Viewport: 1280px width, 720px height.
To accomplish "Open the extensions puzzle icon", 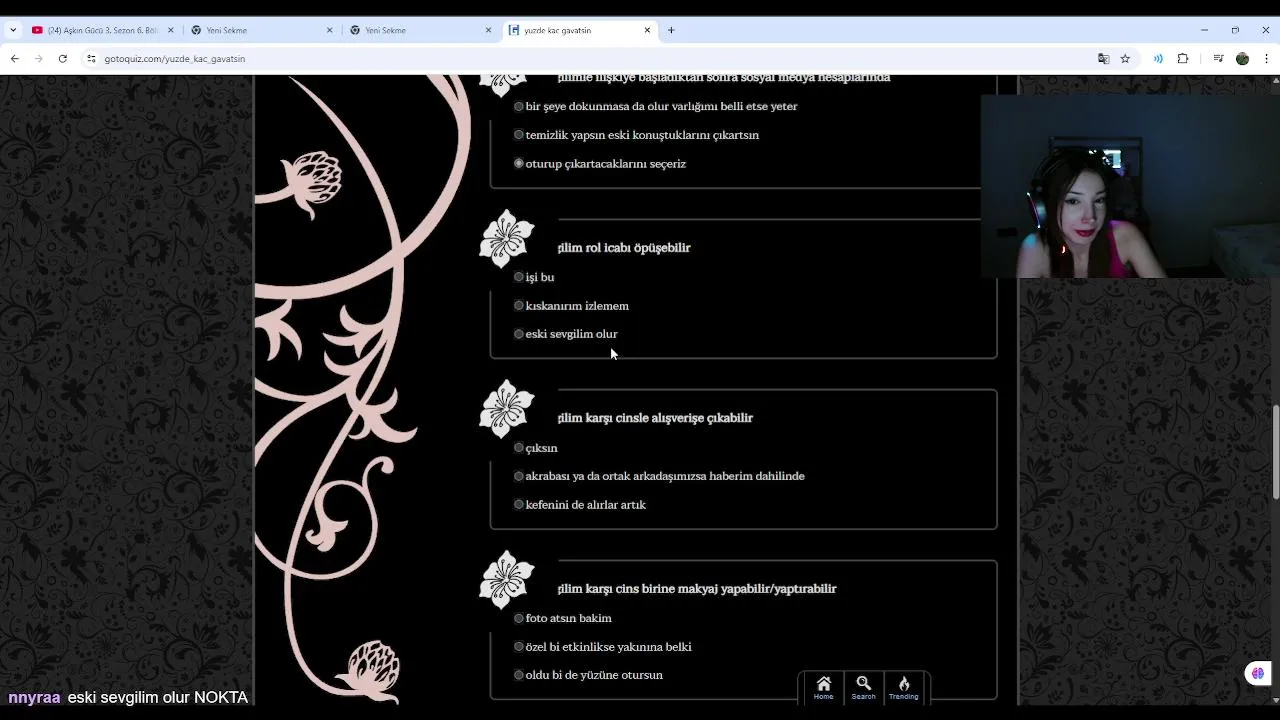I will (x=1183, y=59).
